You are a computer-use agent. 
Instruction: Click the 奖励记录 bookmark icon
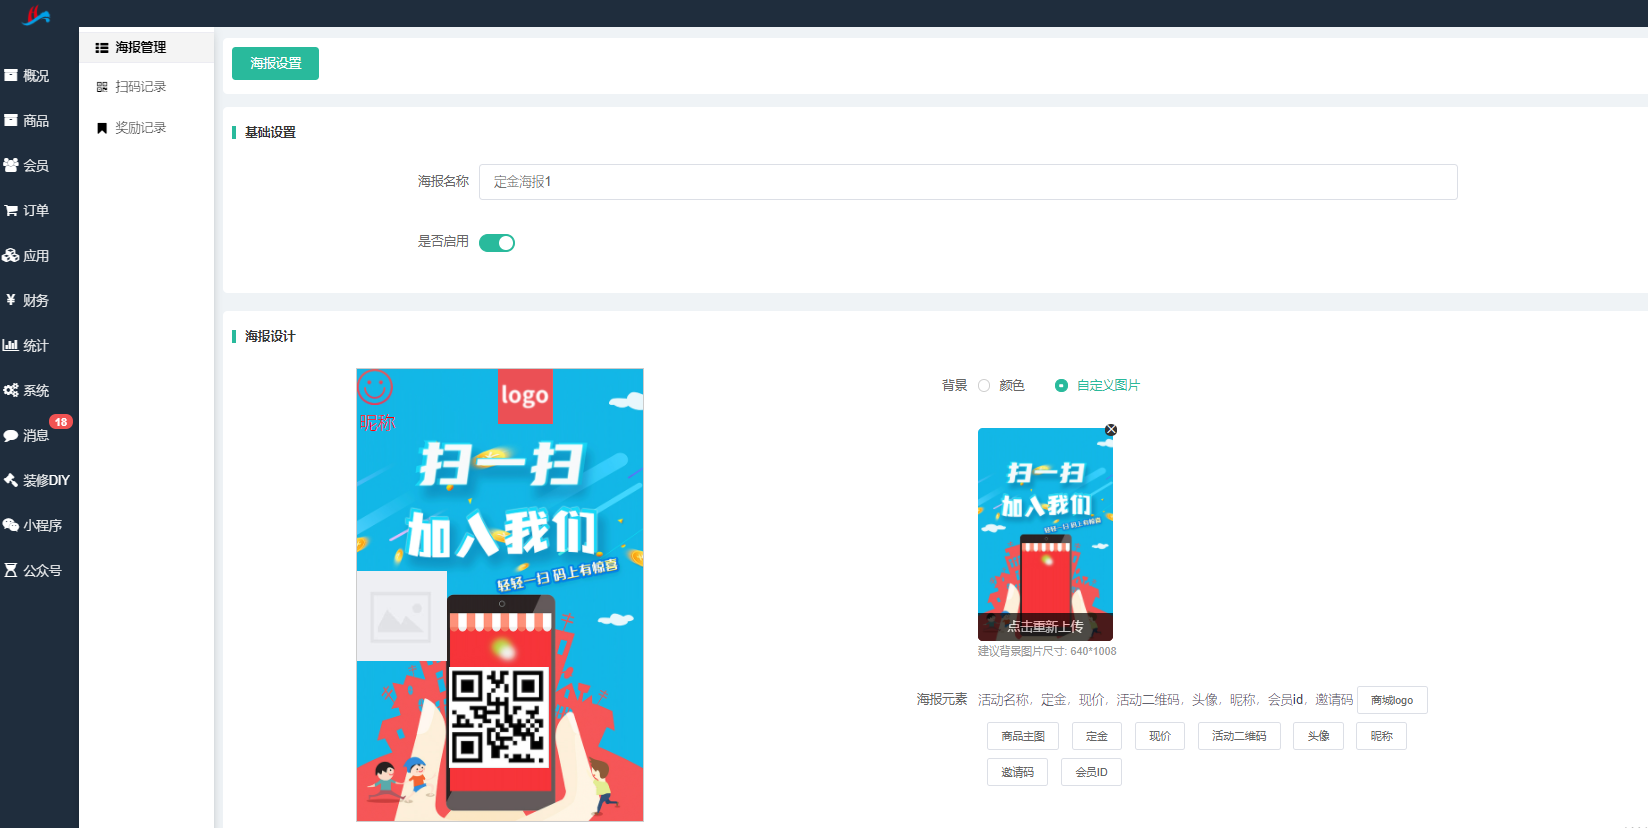[x=102, y=128]
